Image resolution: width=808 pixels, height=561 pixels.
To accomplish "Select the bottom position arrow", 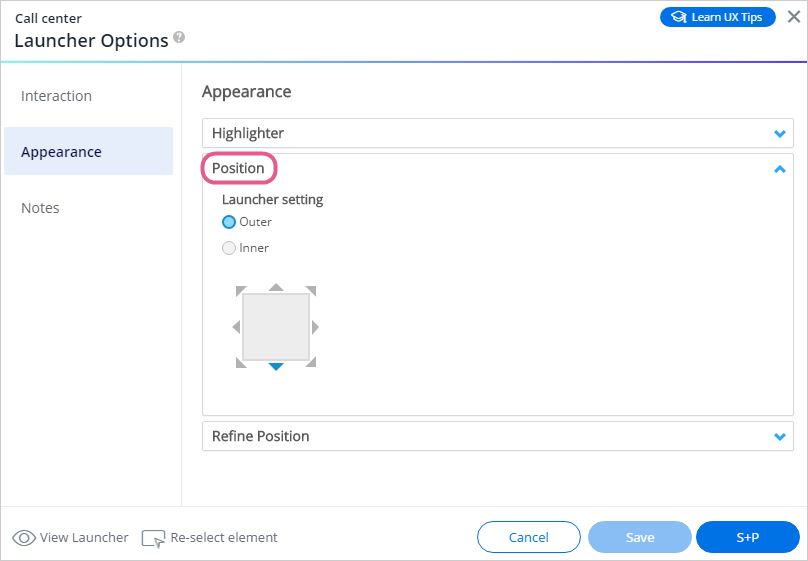I will [x=276, y=367].
